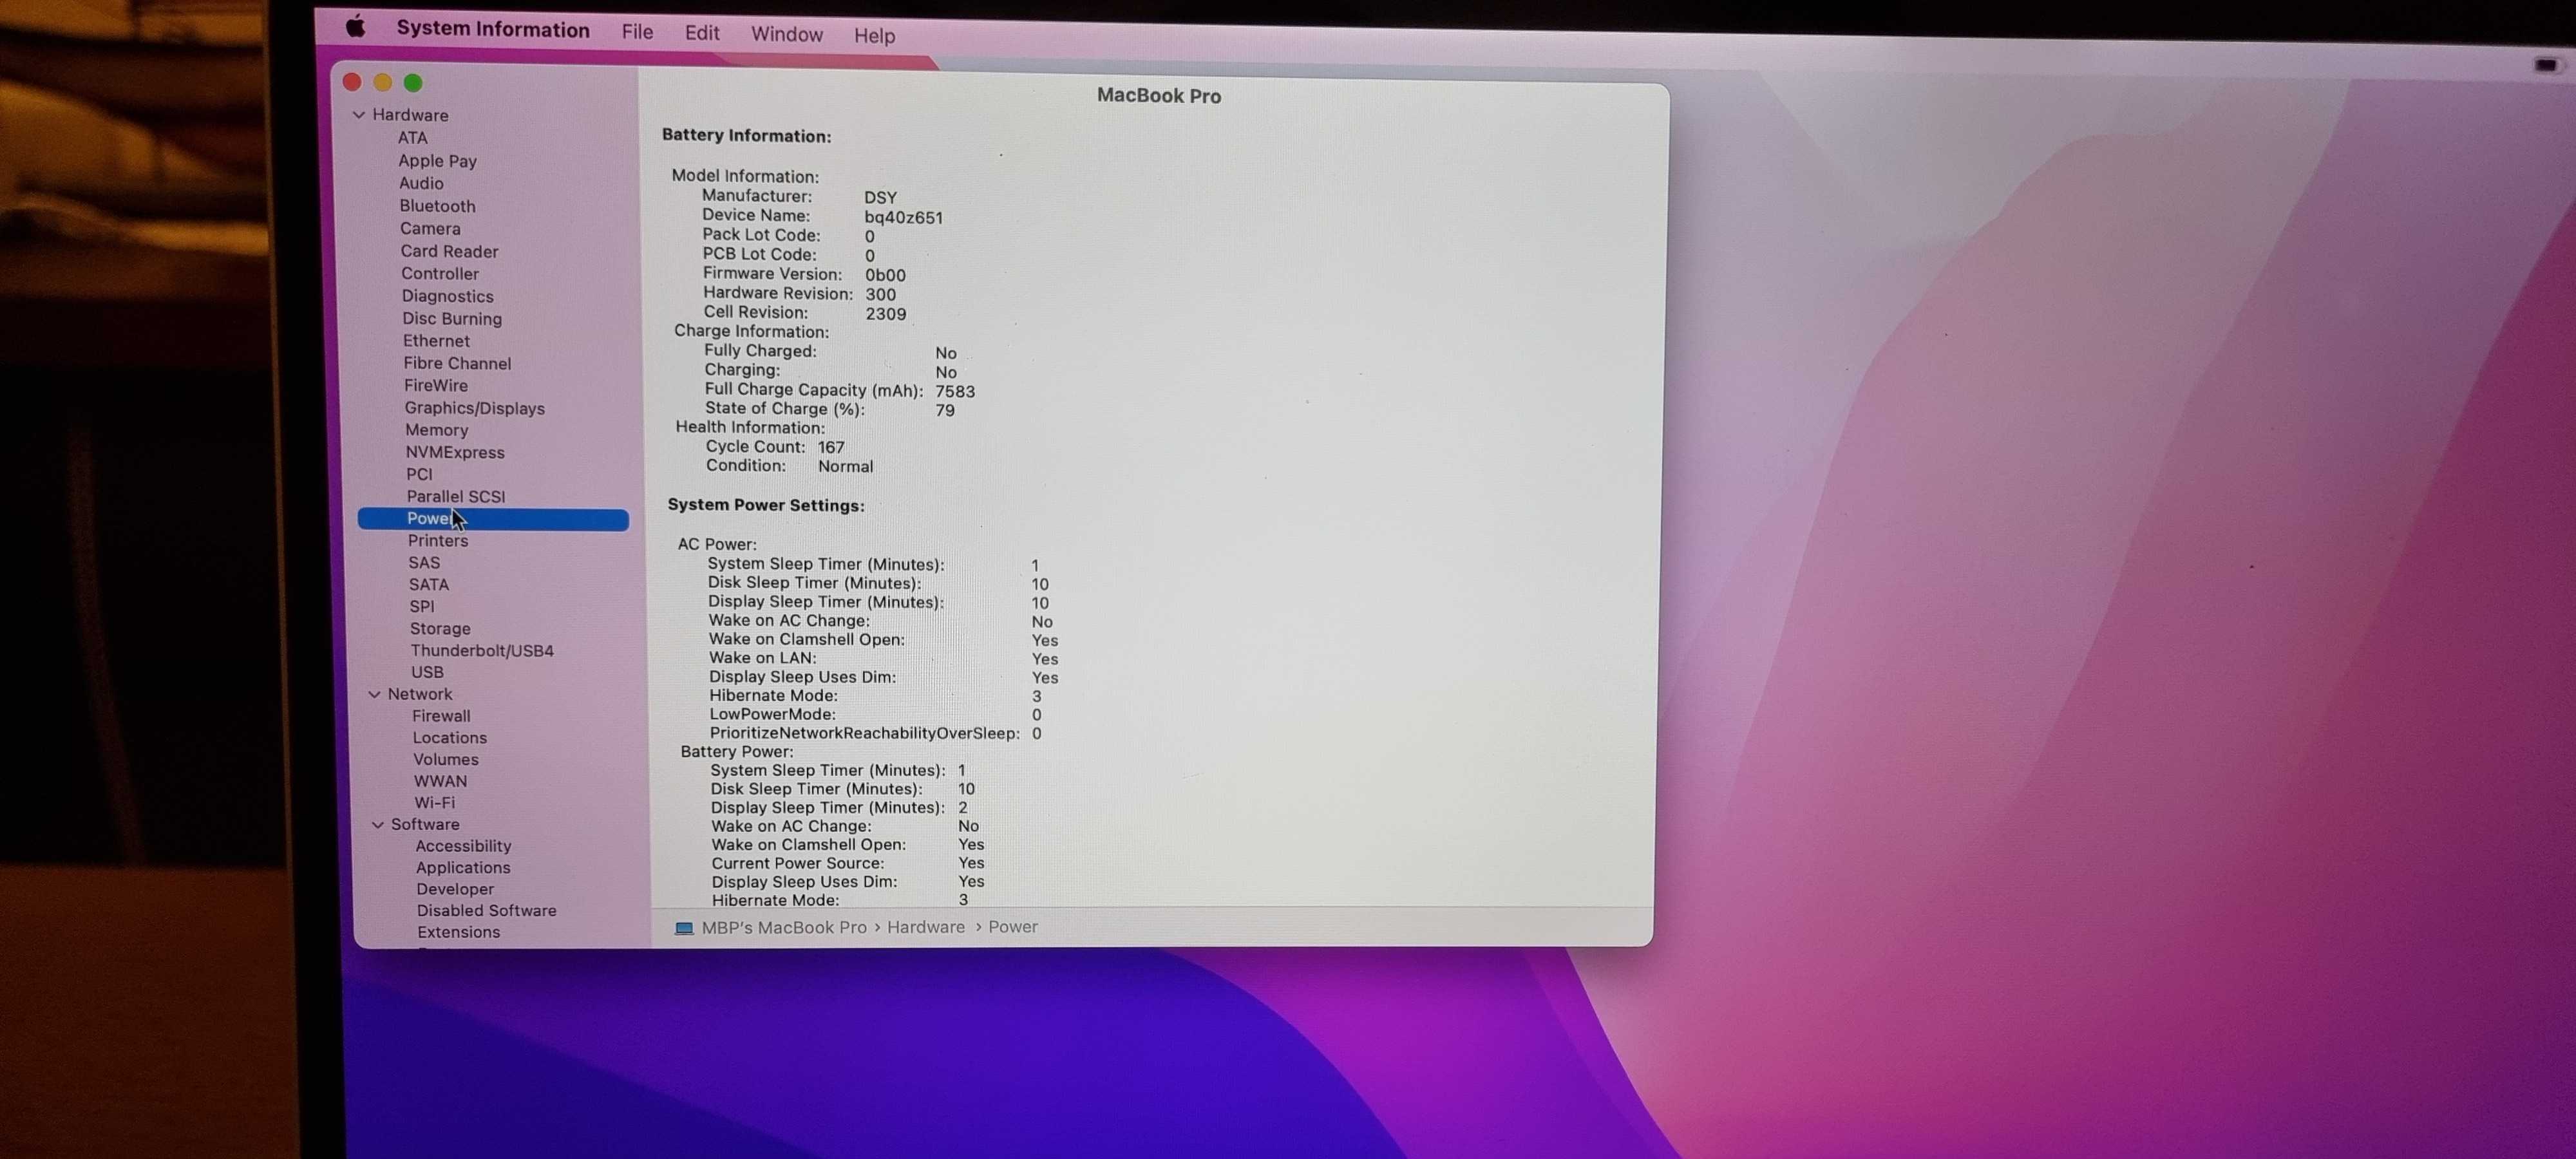The height and width of the screenshot is (1159, 2576).
Task: Select Bluetooth in the sidebar
Action: (437, 206)
